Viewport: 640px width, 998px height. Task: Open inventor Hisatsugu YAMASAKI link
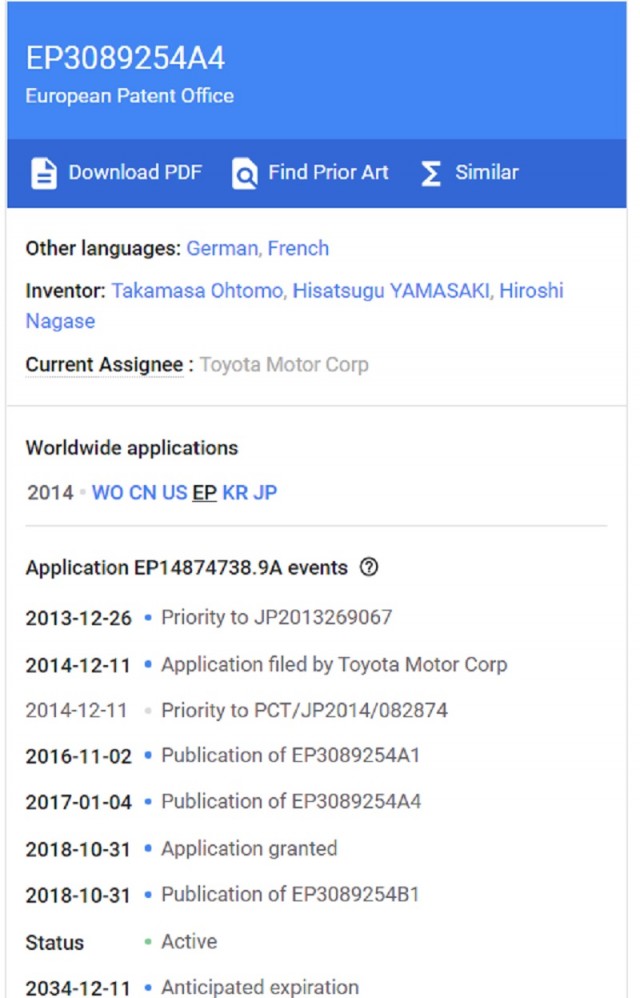391,291
